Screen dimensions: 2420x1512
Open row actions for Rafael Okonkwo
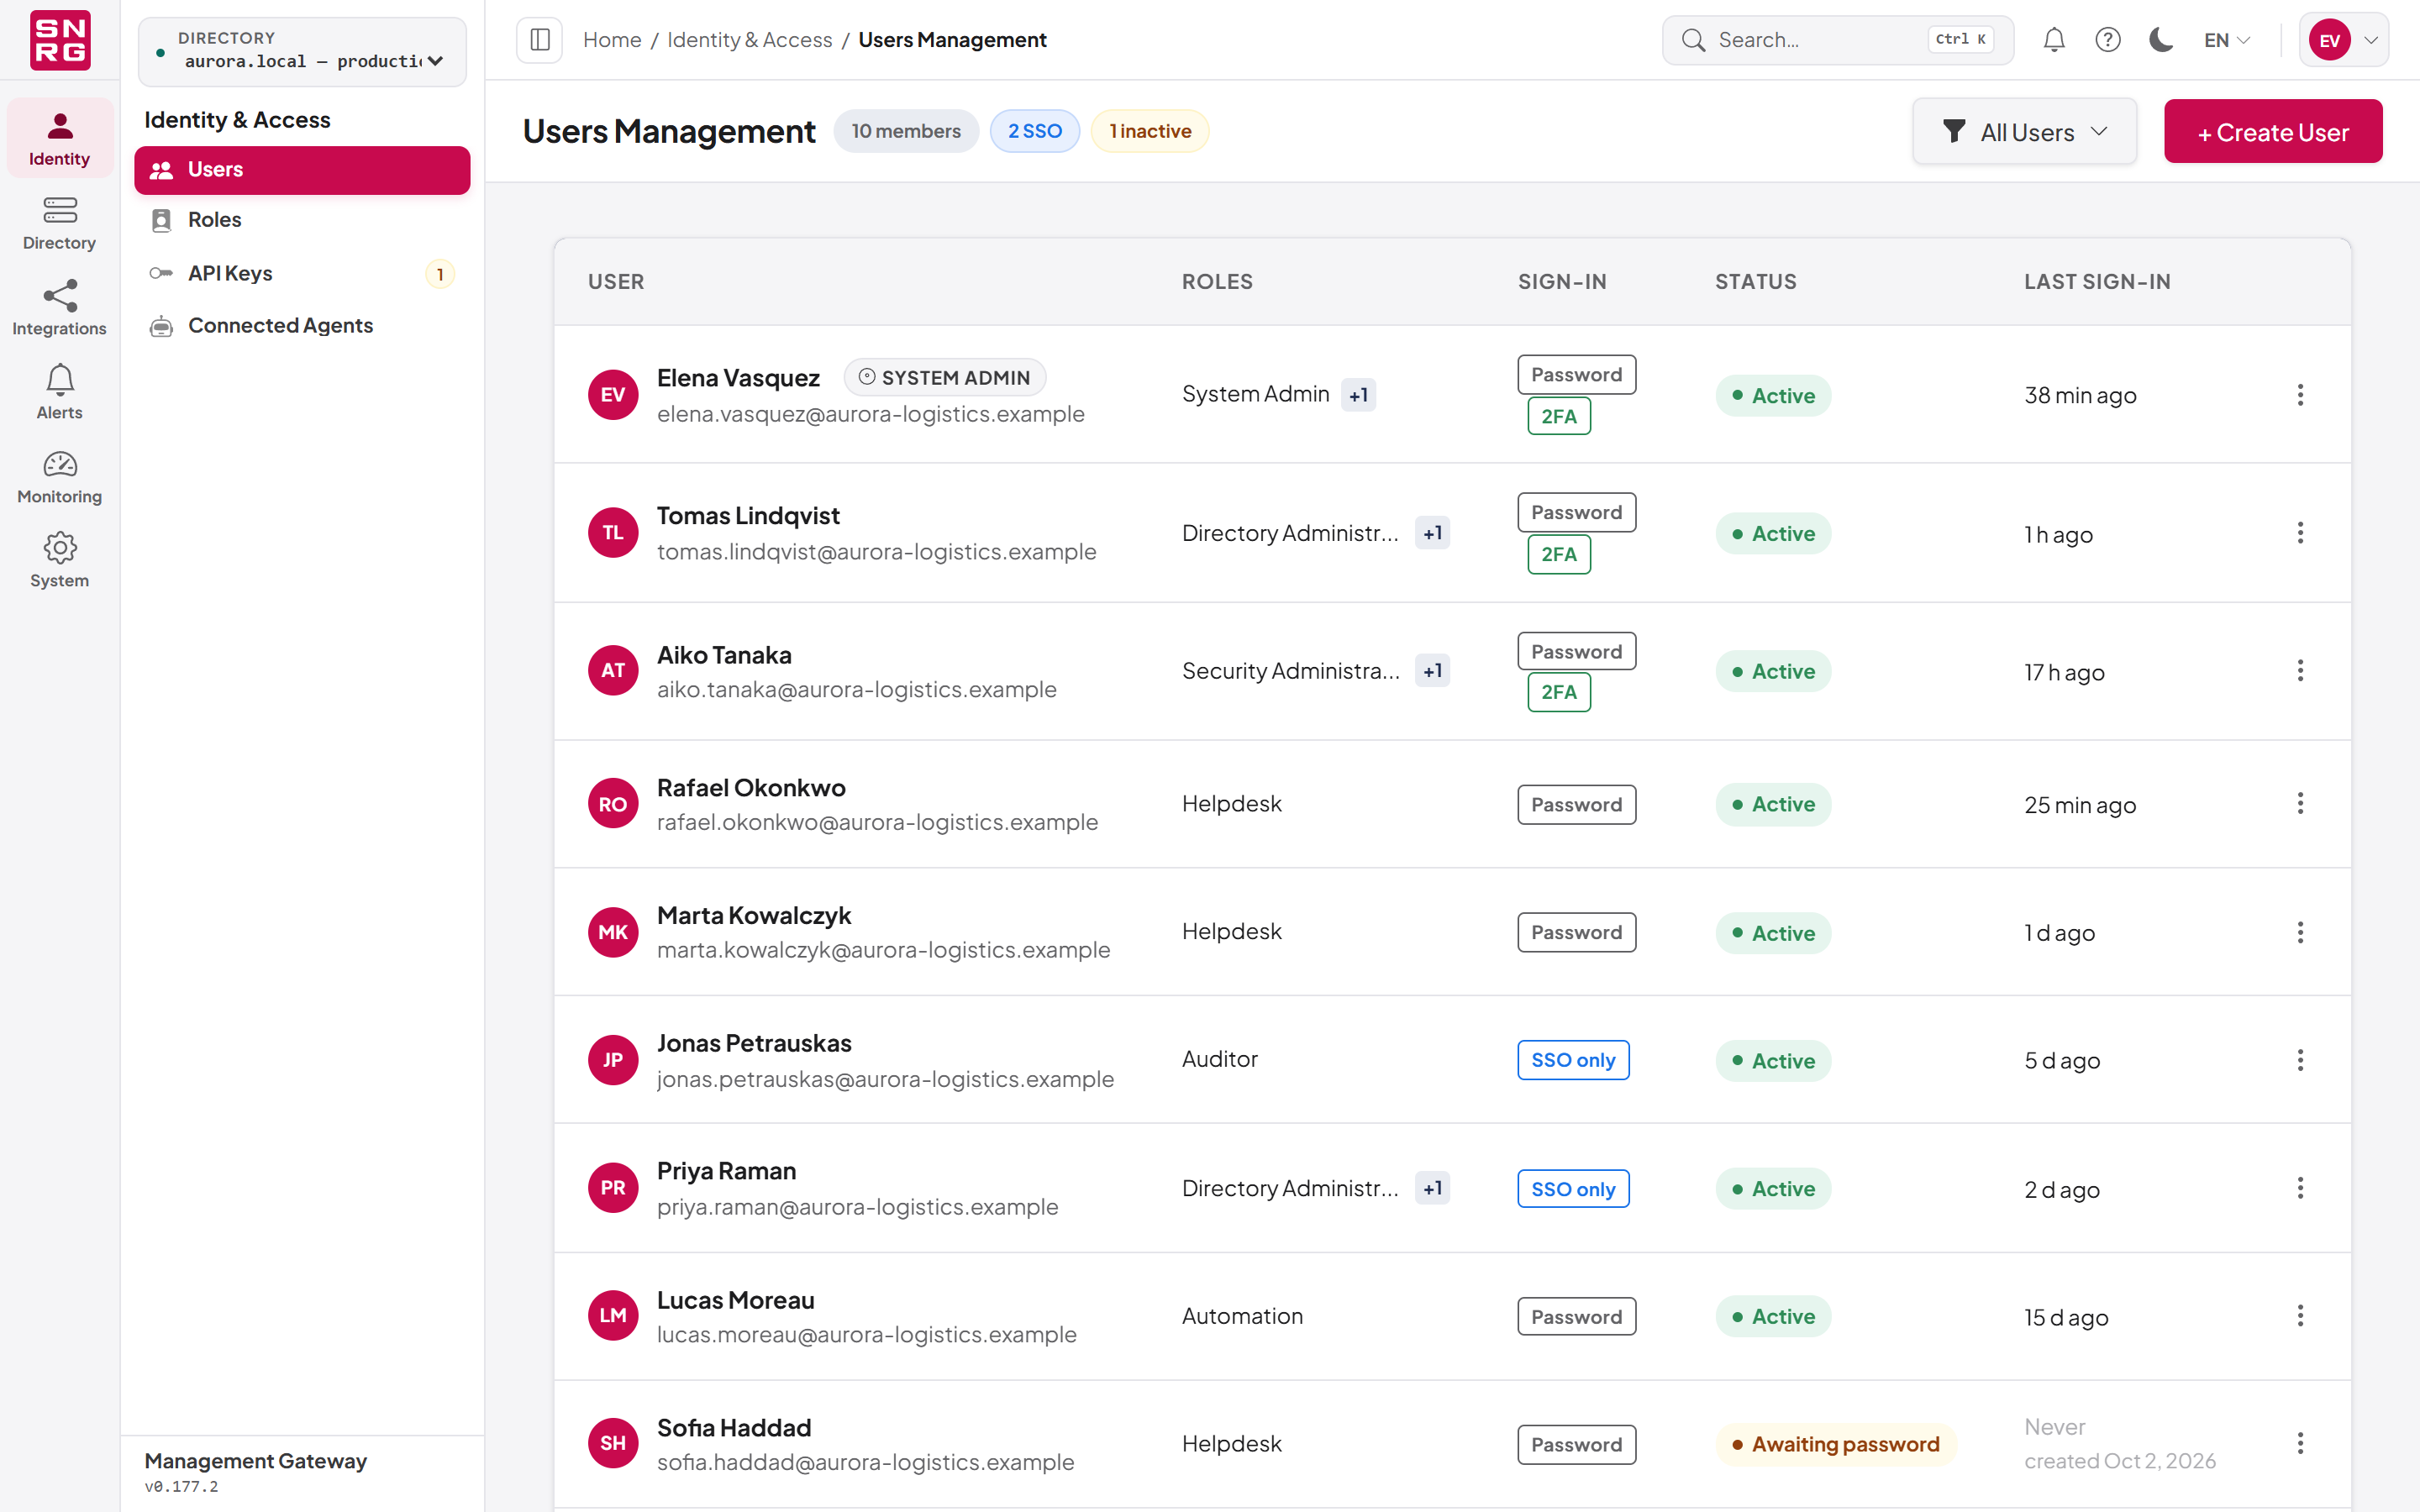click(2300, 804)
